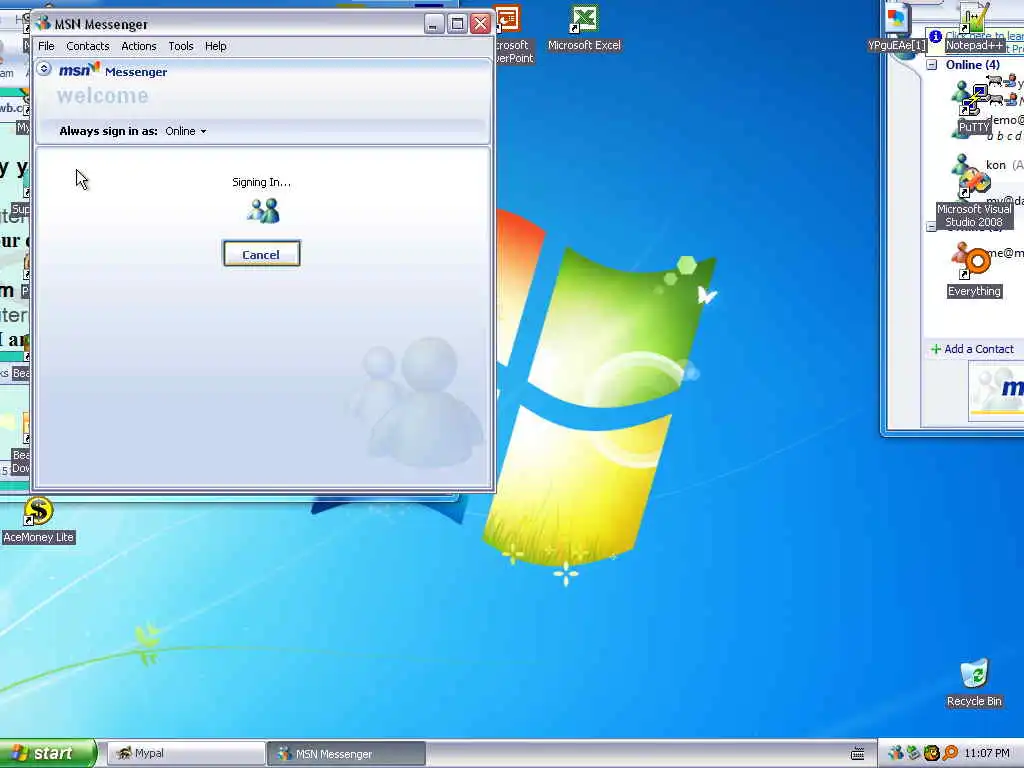
Task: Open the Tools menu
Action: [181, 46]
